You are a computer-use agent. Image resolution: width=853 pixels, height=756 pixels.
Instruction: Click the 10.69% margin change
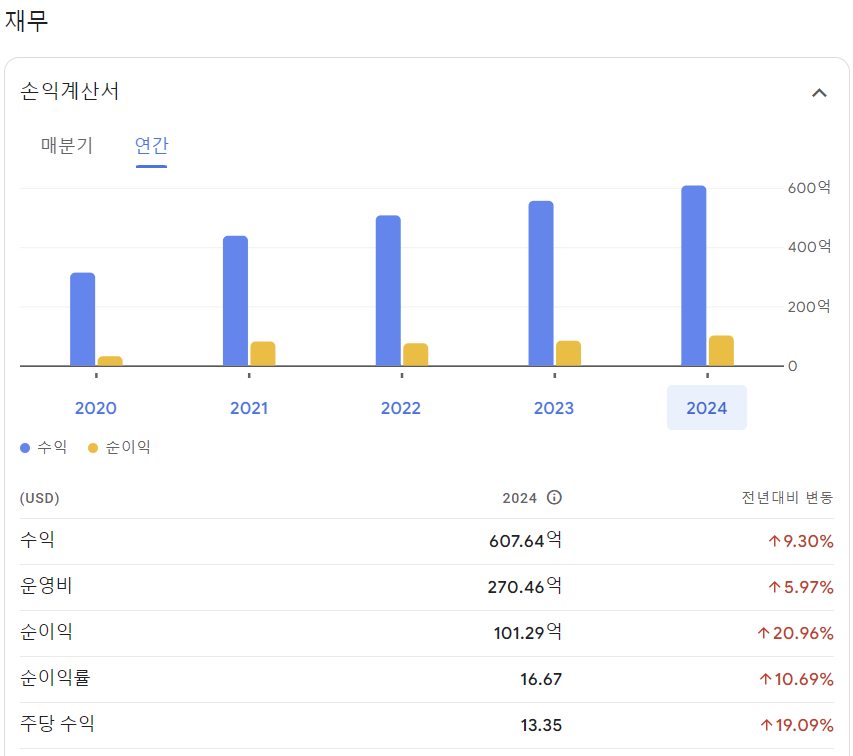tap(796, 679)
